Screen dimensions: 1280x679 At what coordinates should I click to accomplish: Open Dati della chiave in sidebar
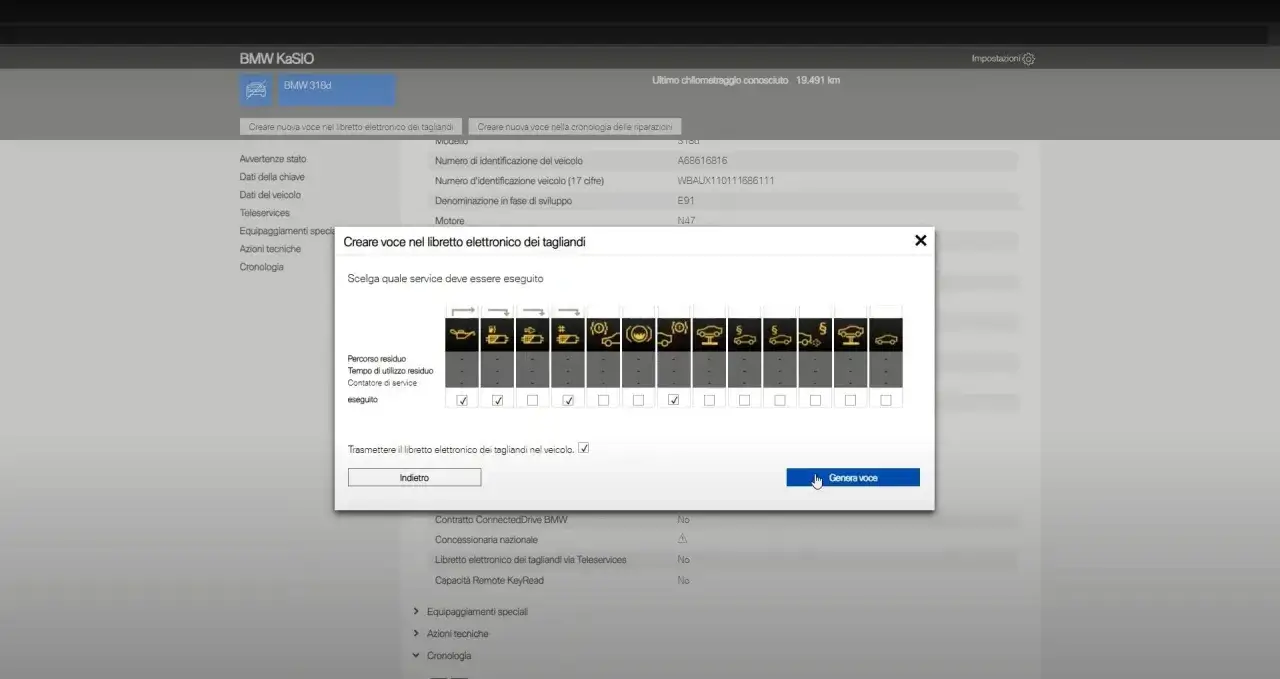pos(272,177)
